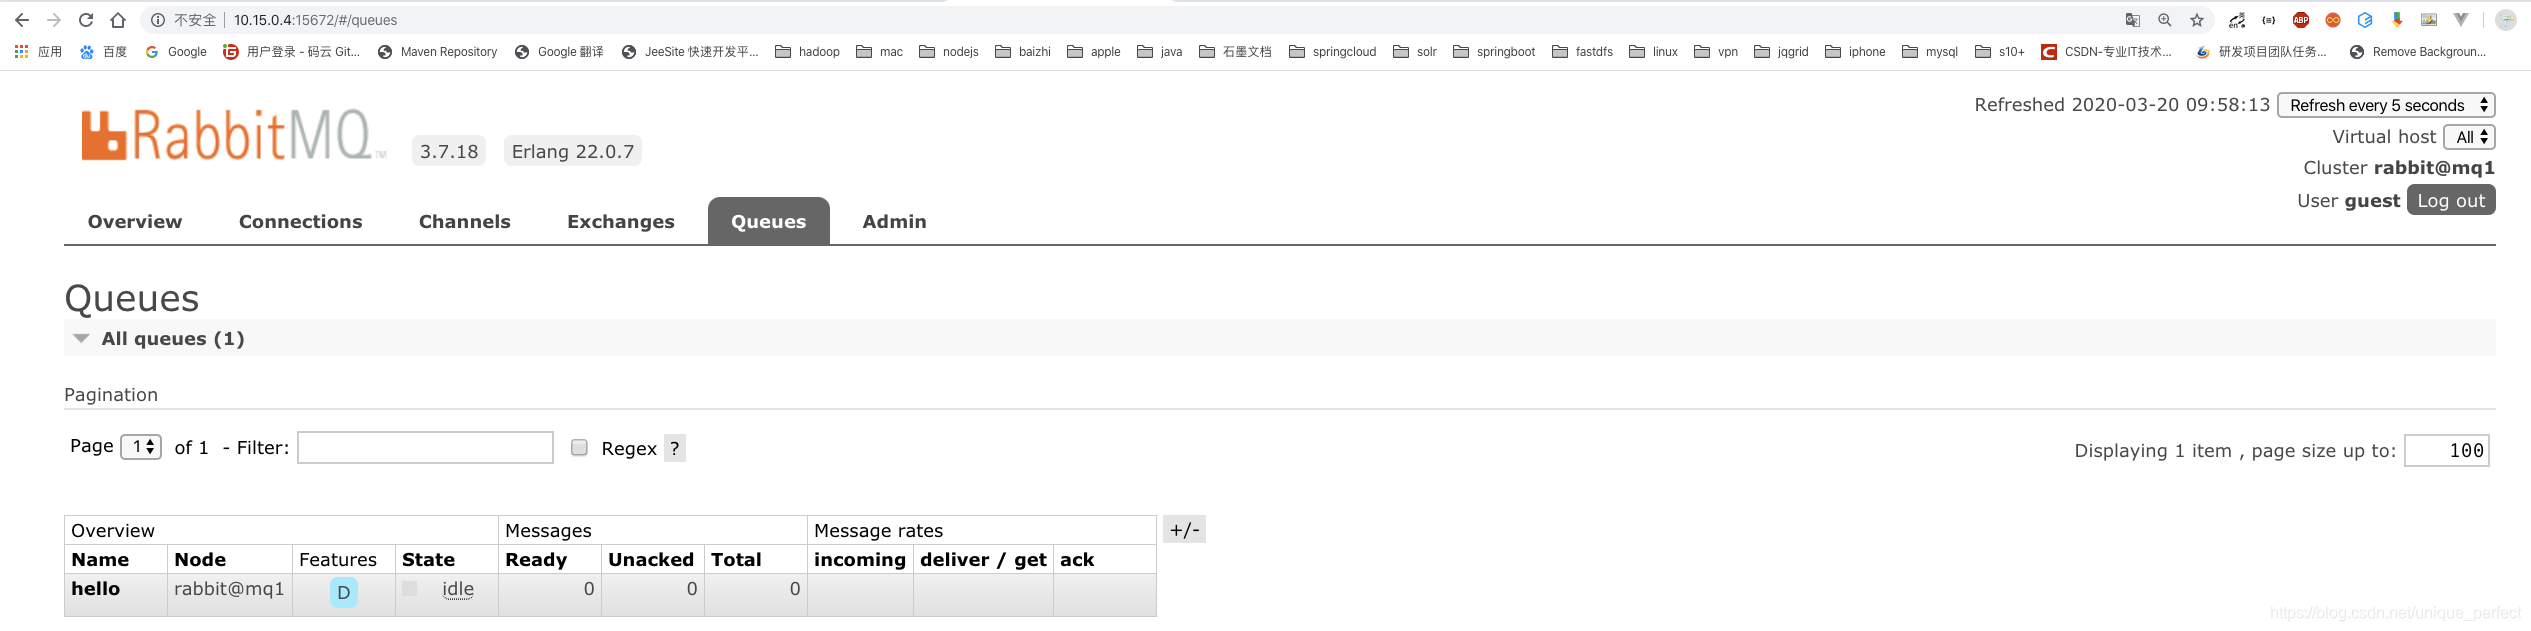Collapse the All queues section
Viewport: 2531px width, 631px height.
(82, 338)
